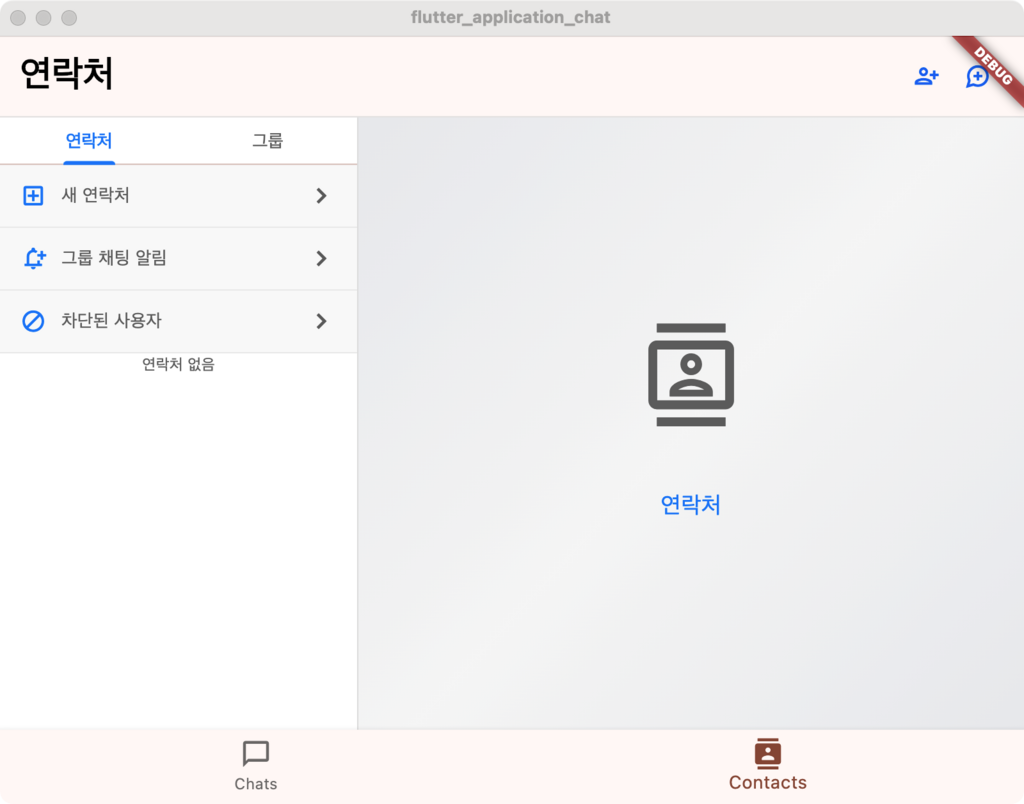The image size is (1024, 804).
Task: Tap the Chats speech bubble icon
Action: [256, 754]
